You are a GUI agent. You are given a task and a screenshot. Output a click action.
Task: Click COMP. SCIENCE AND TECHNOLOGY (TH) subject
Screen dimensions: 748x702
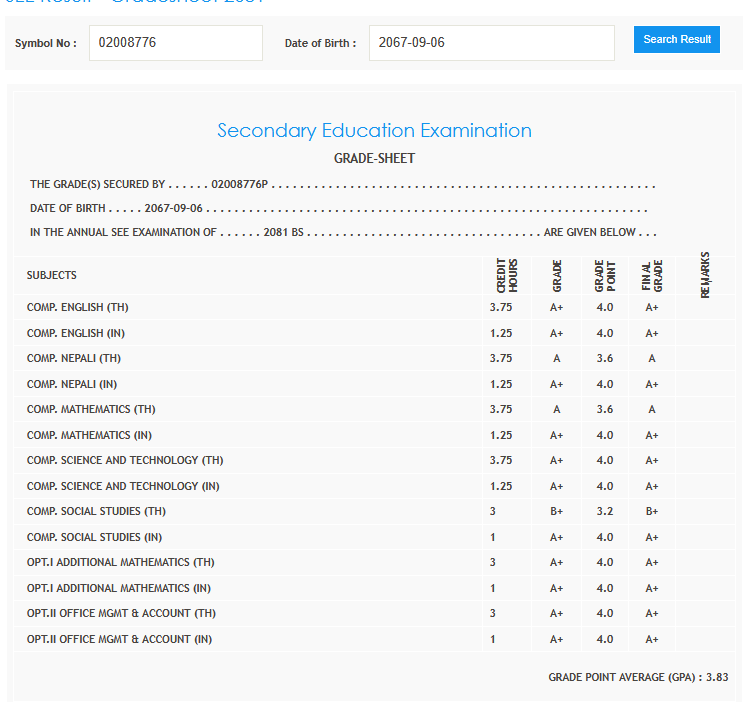[125, 461]
